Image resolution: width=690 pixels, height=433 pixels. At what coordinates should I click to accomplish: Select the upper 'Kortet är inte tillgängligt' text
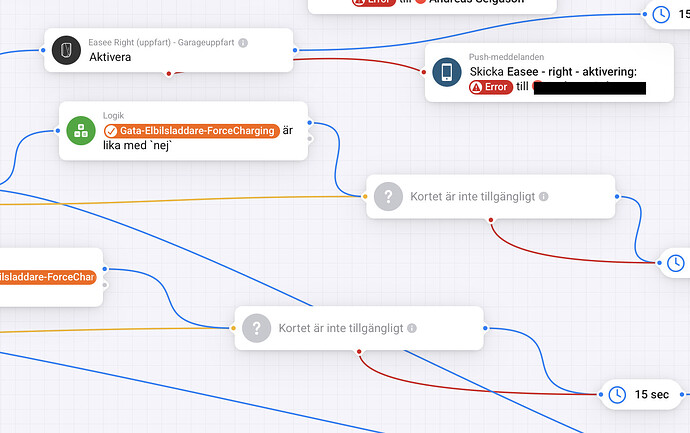(473, 197)
